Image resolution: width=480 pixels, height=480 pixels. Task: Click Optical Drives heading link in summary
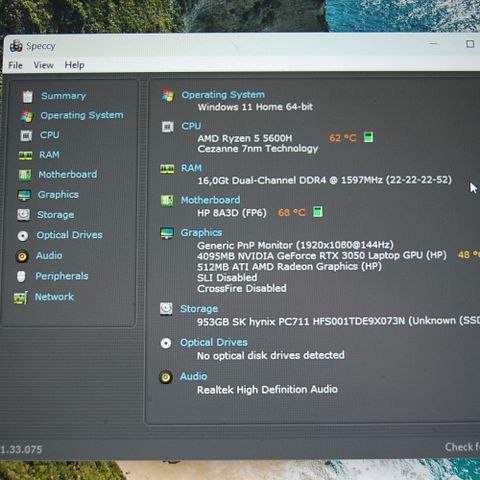pyautogui.click(x=214, y=343)
